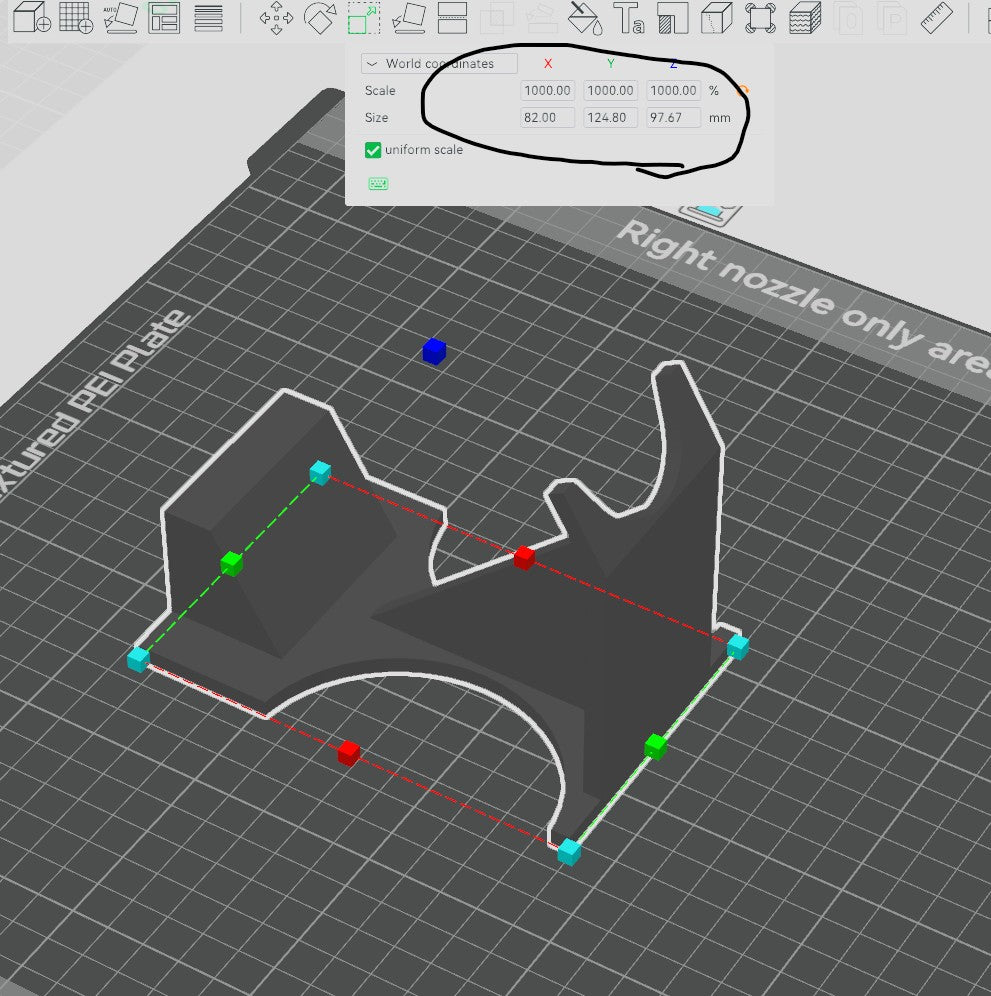Click the cube with dashed line icon
Screen dimensions: 991x996
(717, 18)
